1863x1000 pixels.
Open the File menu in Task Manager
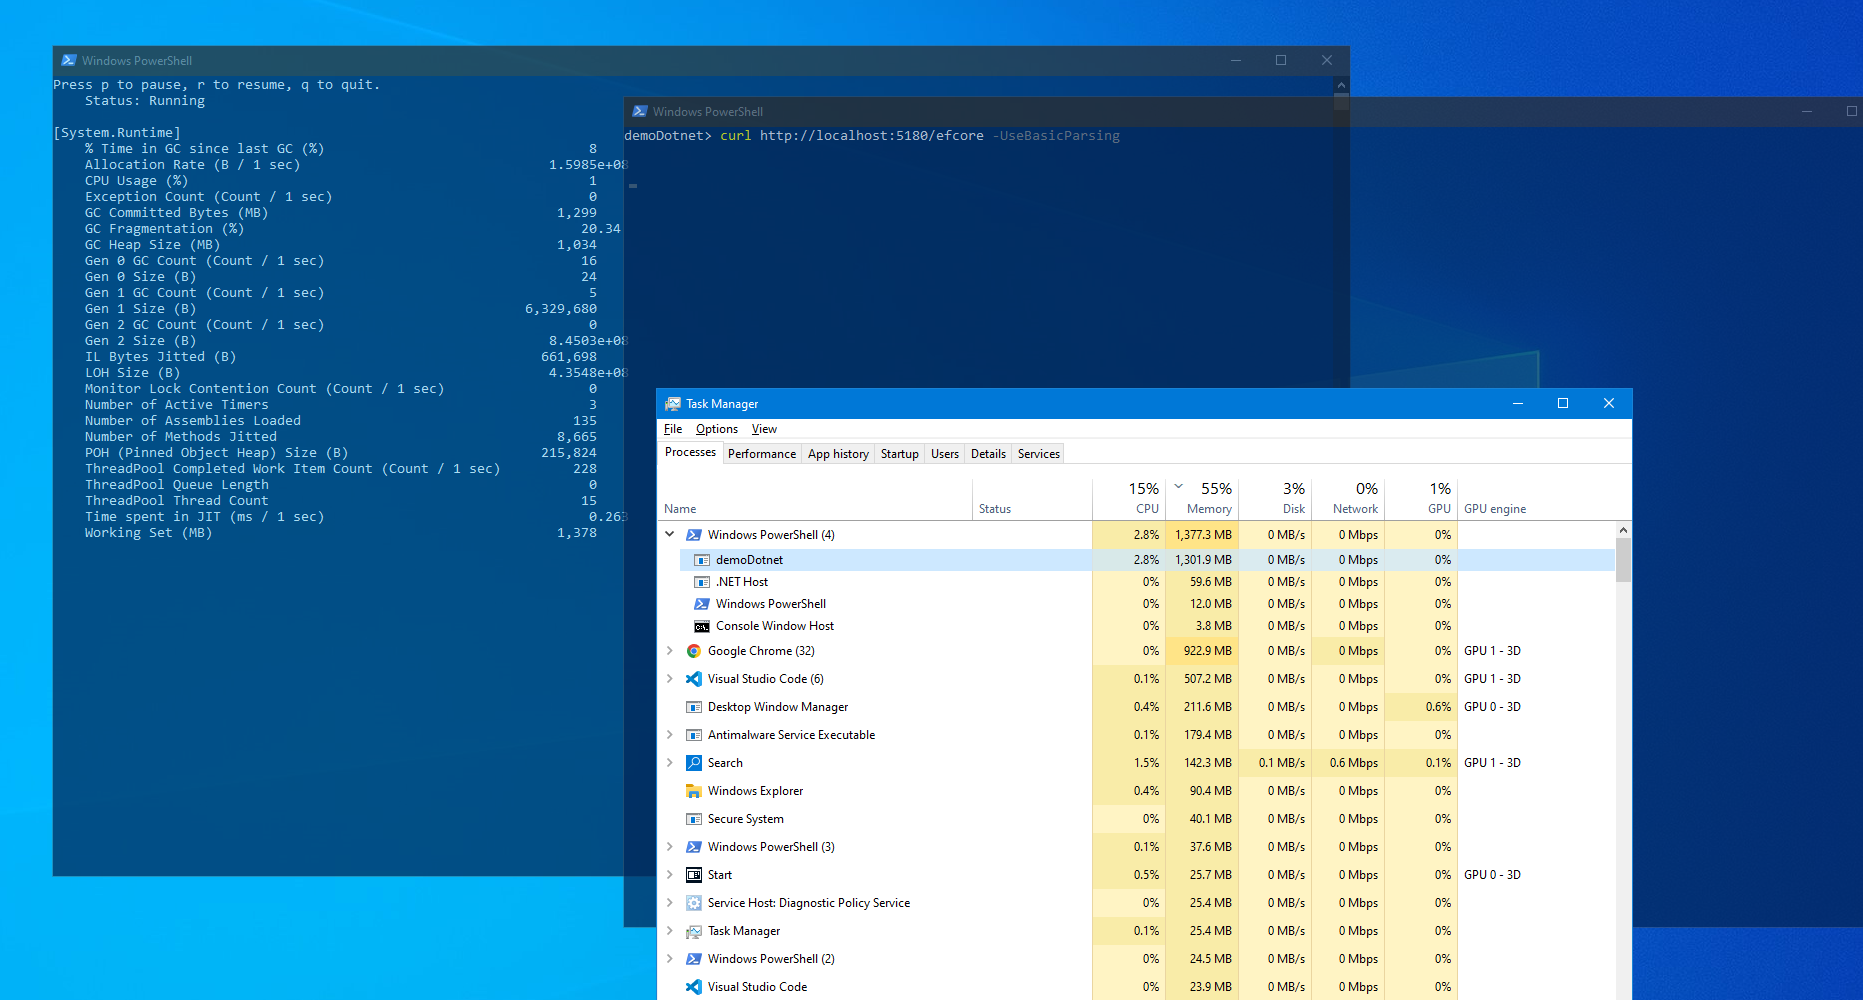(673, 429)
